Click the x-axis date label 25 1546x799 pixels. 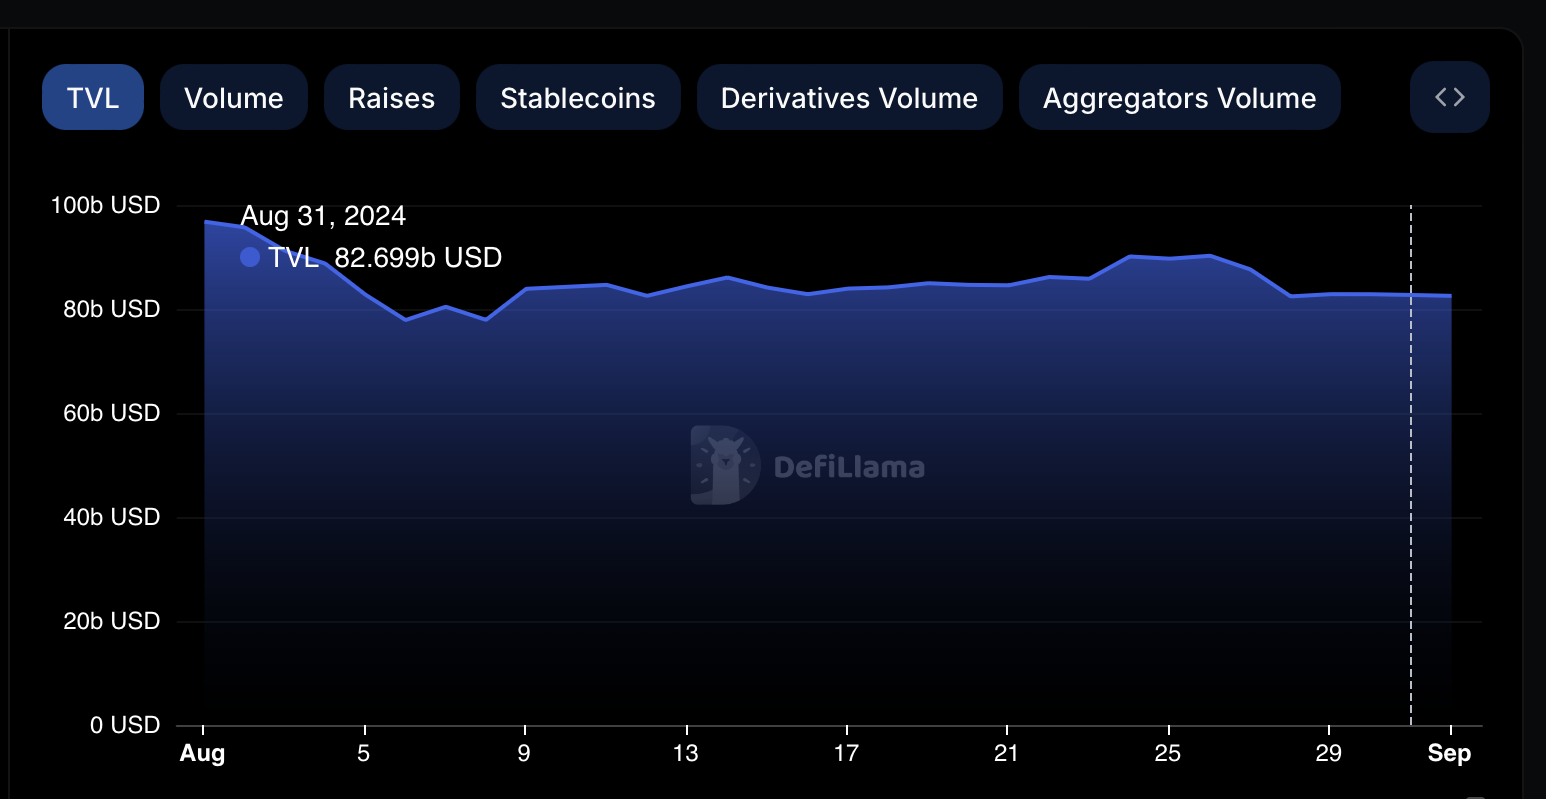click(x=1168, y=753)
